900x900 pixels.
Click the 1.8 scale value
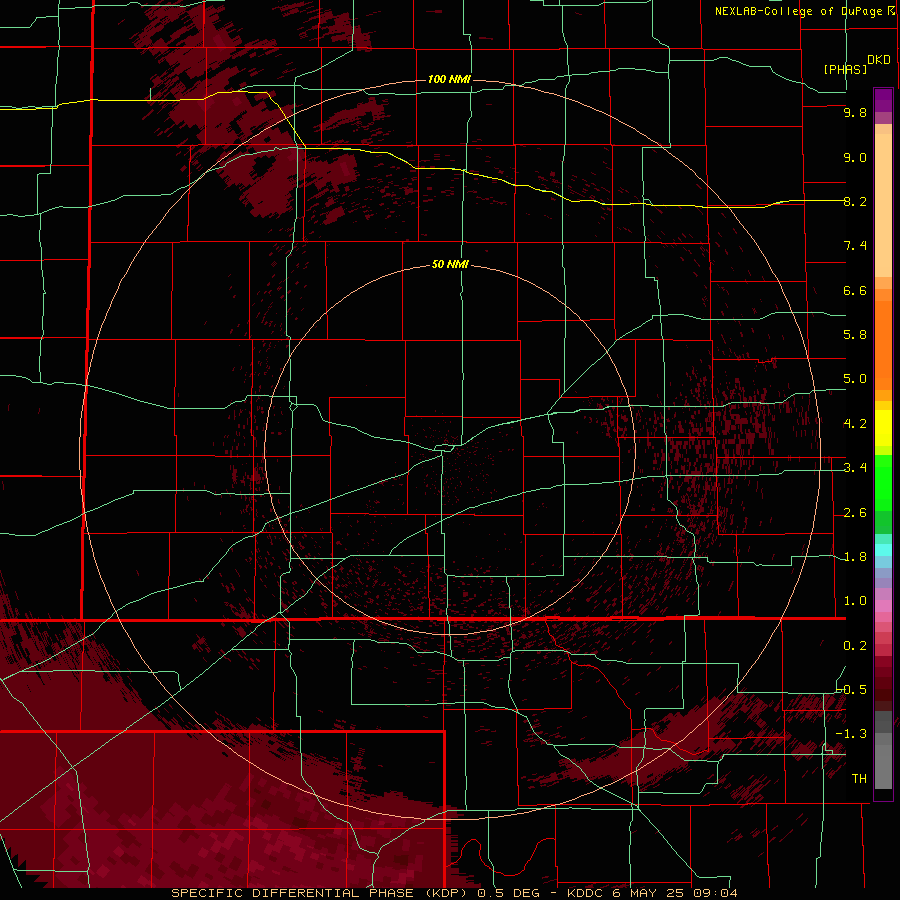(855, 557)
